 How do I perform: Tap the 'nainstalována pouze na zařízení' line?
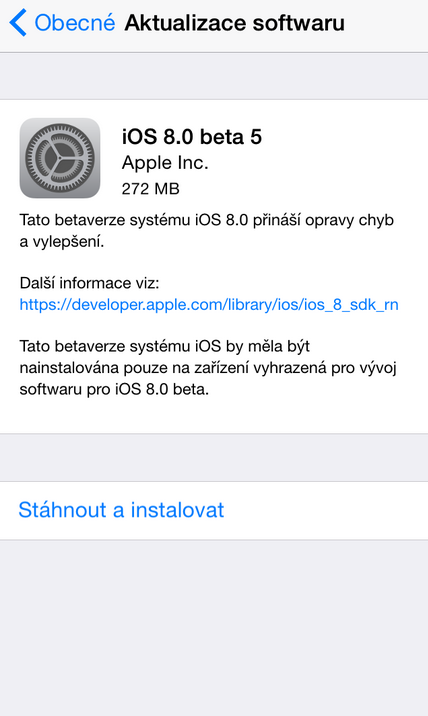point(208,368)
